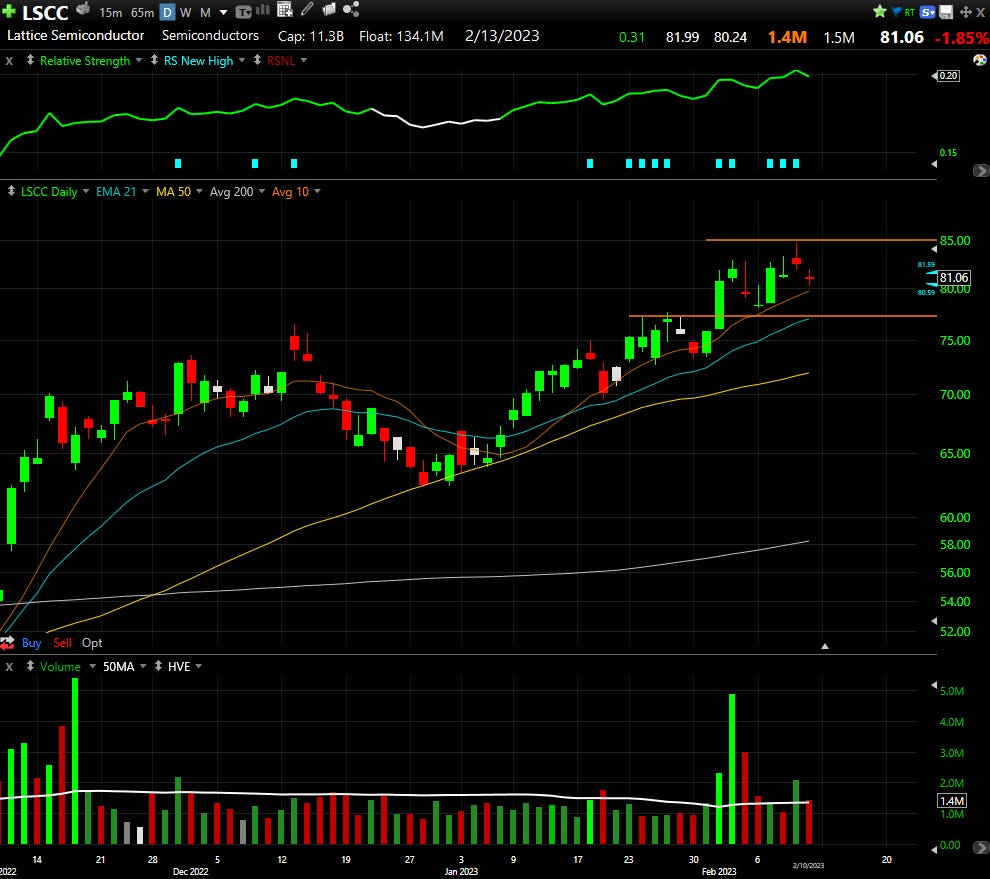Select the M monthly timeframe
Image resolution: width=990 pixels, height=879 pixels.
click(205, 13)
